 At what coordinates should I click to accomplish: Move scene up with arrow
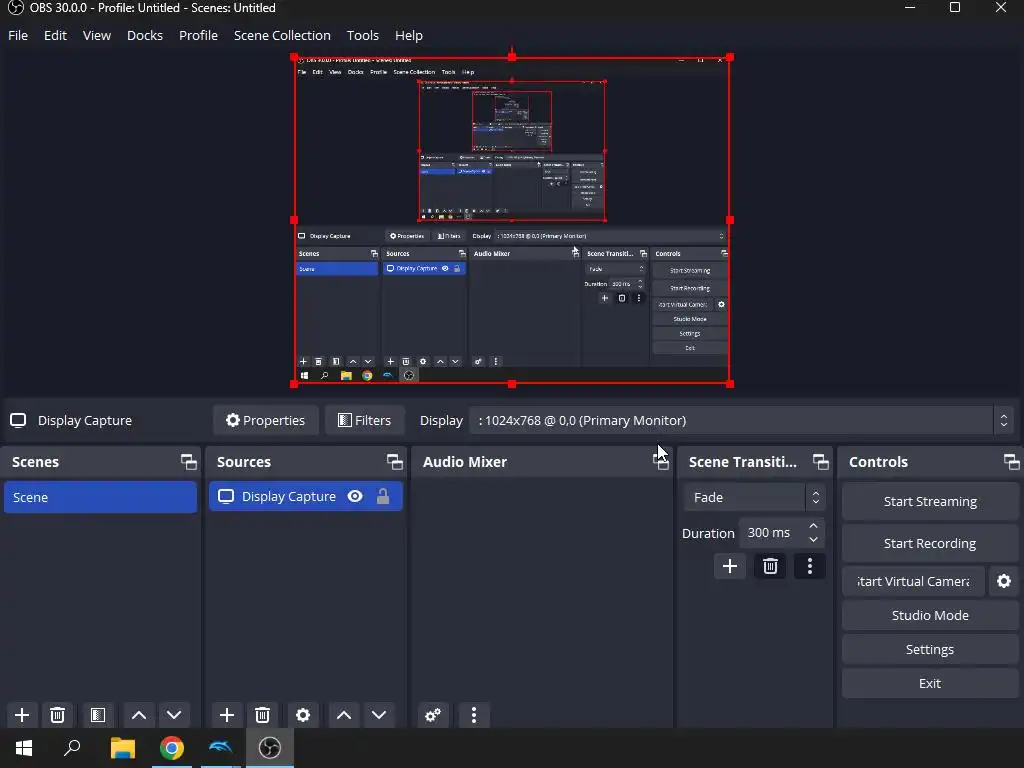click(x=139, y=715)
